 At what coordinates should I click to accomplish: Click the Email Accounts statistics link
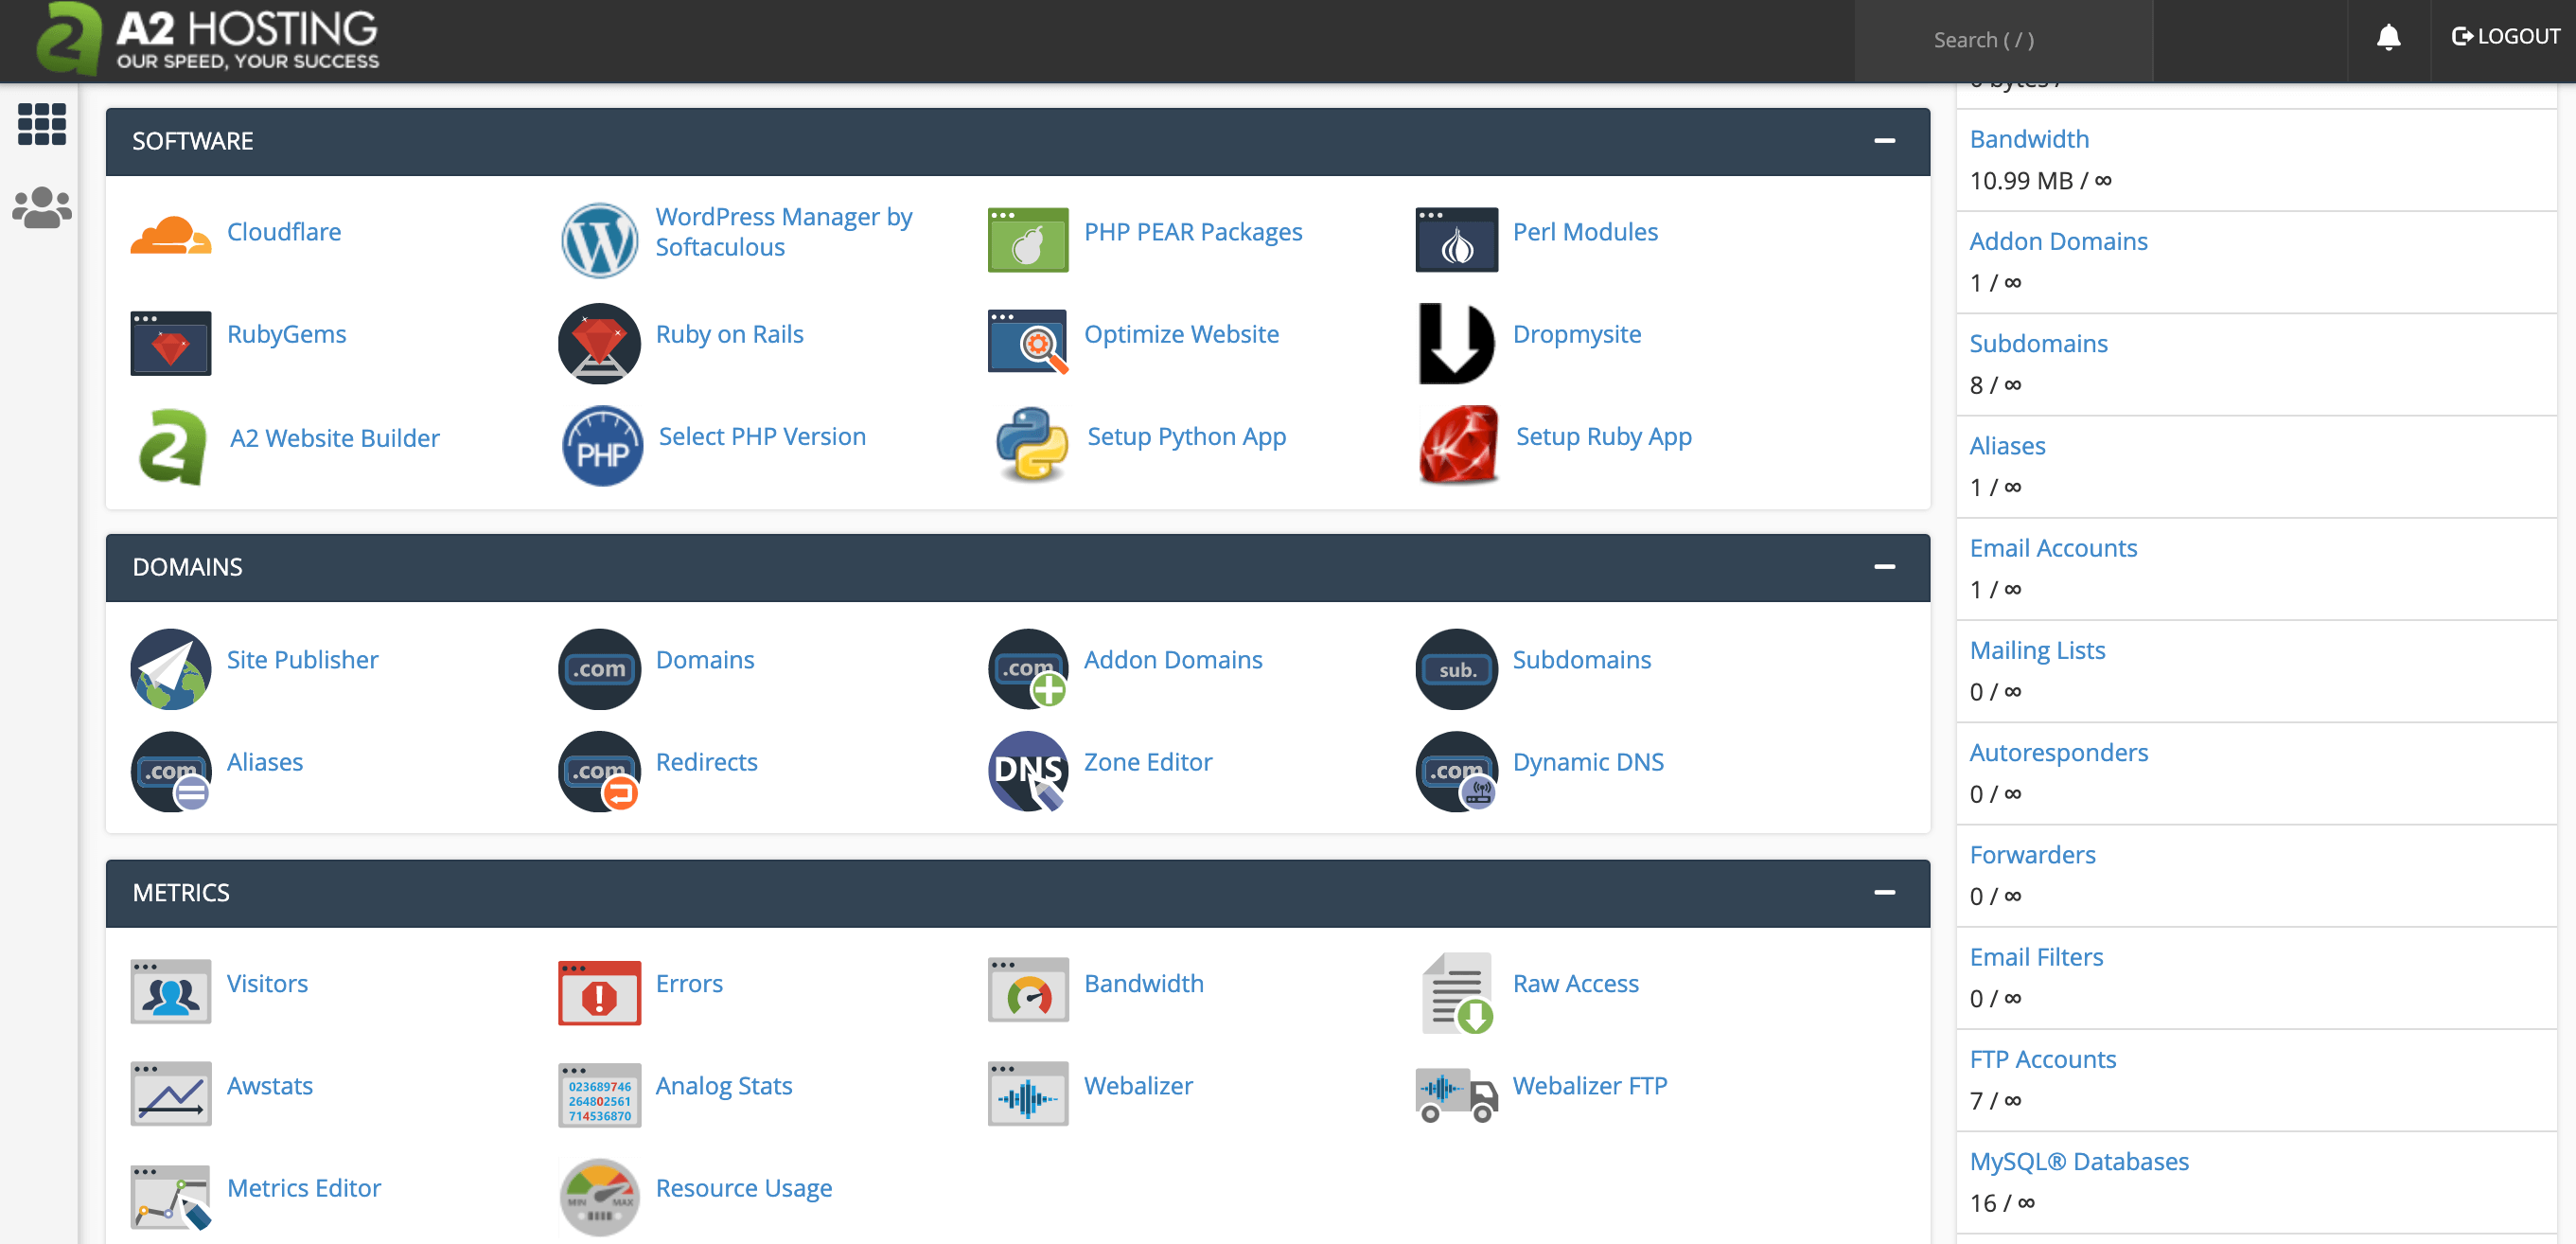(2052, 548)
